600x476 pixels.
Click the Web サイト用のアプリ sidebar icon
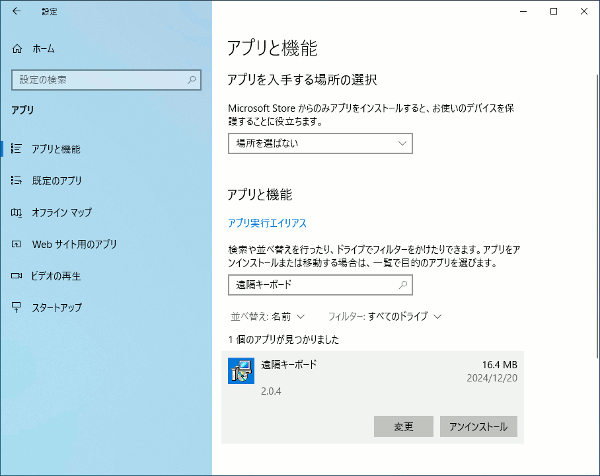pos(16,244)
